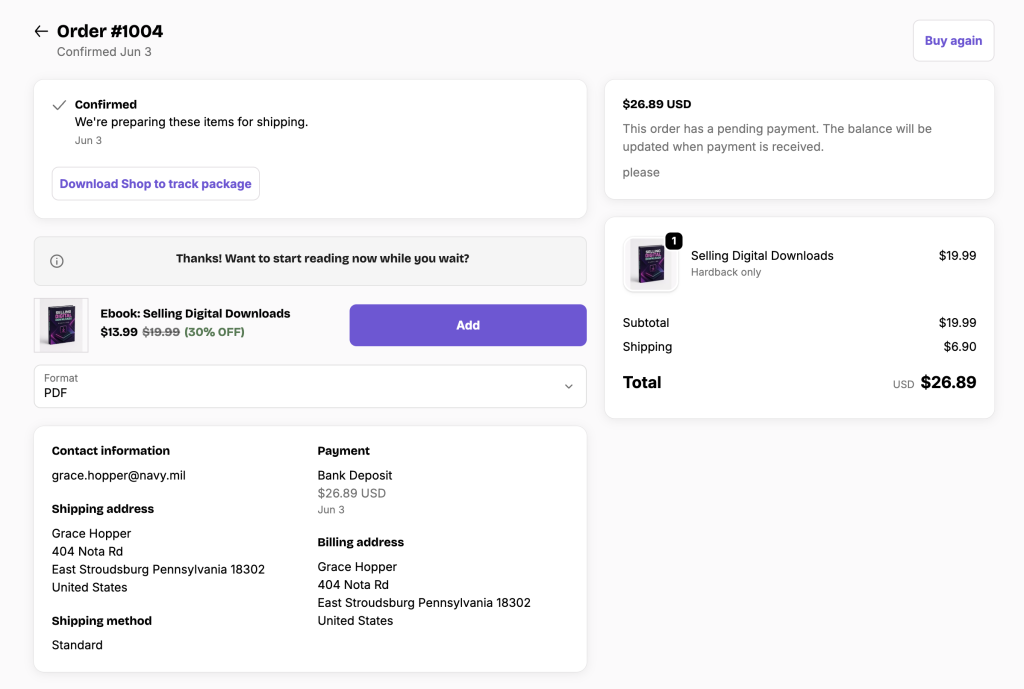
Task: Click Grace Hopper in billing address
Action: [x=357, y=567]
